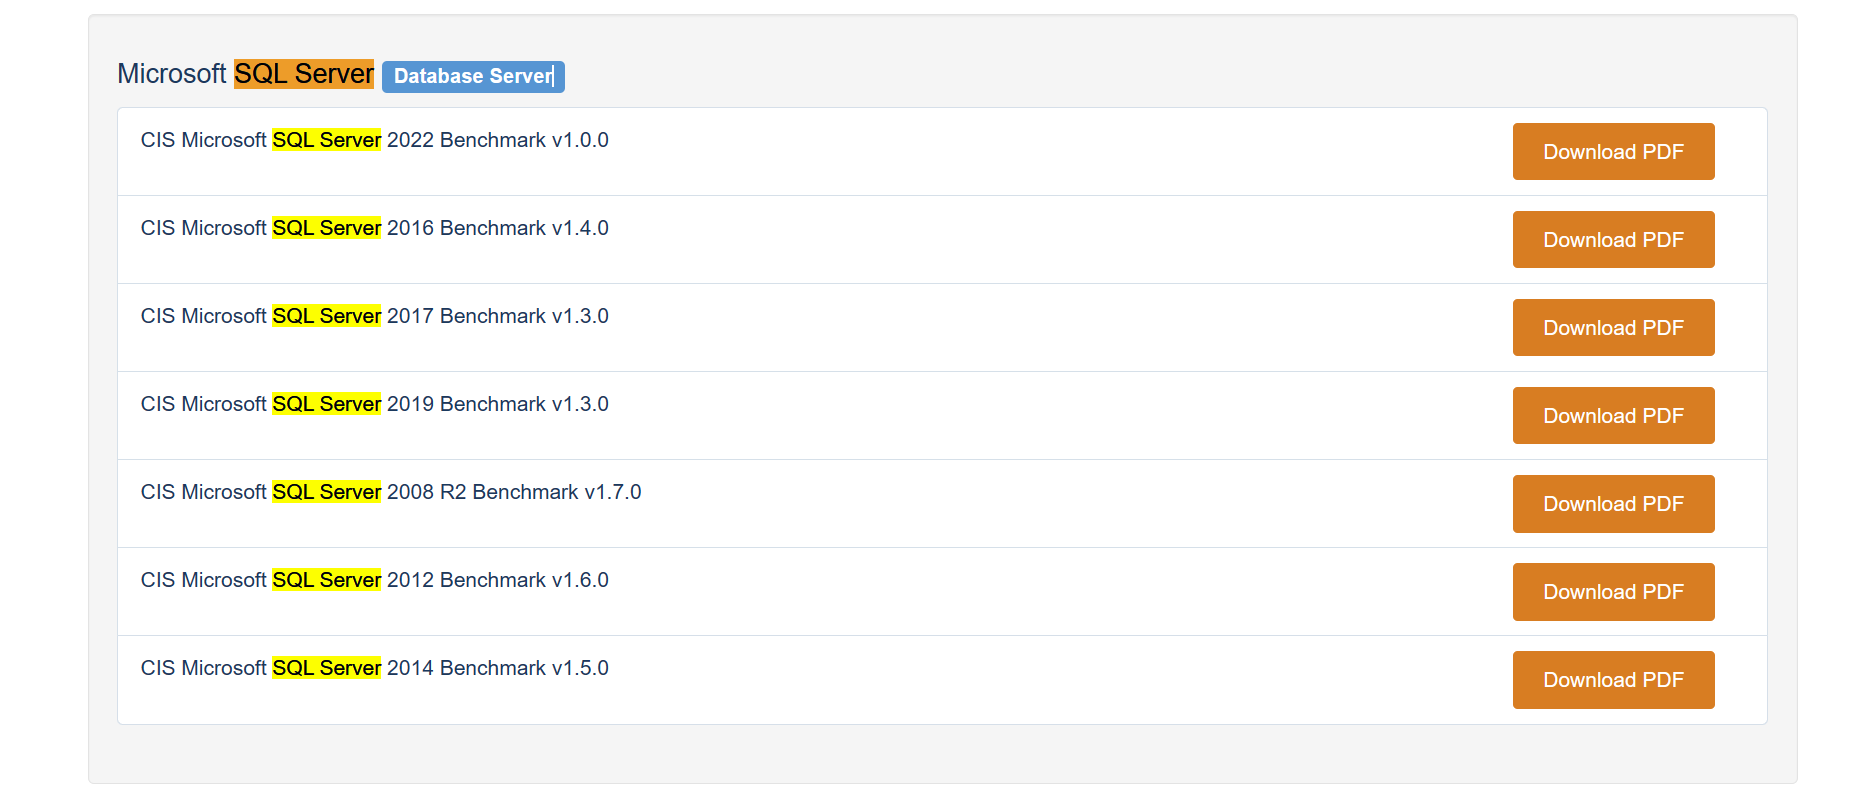Open the 2019 Benchmark v1.3.0 entry title

click(x=497, y=404)
